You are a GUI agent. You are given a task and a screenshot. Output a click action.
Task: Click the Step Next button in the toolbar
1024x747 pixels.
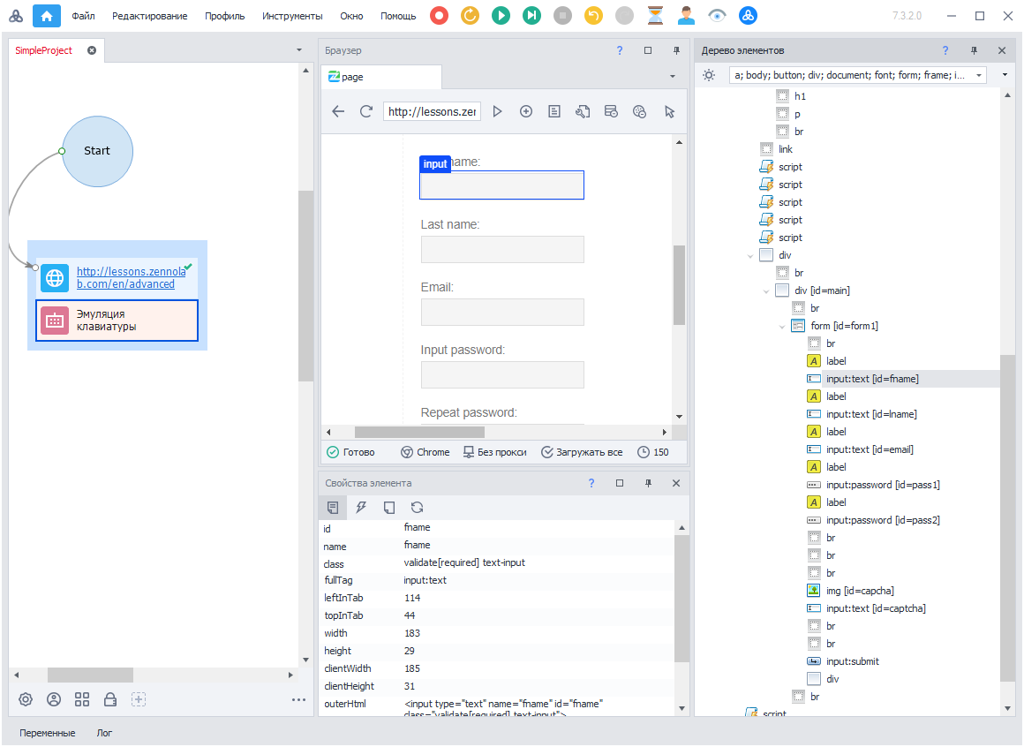click(532, 16)
